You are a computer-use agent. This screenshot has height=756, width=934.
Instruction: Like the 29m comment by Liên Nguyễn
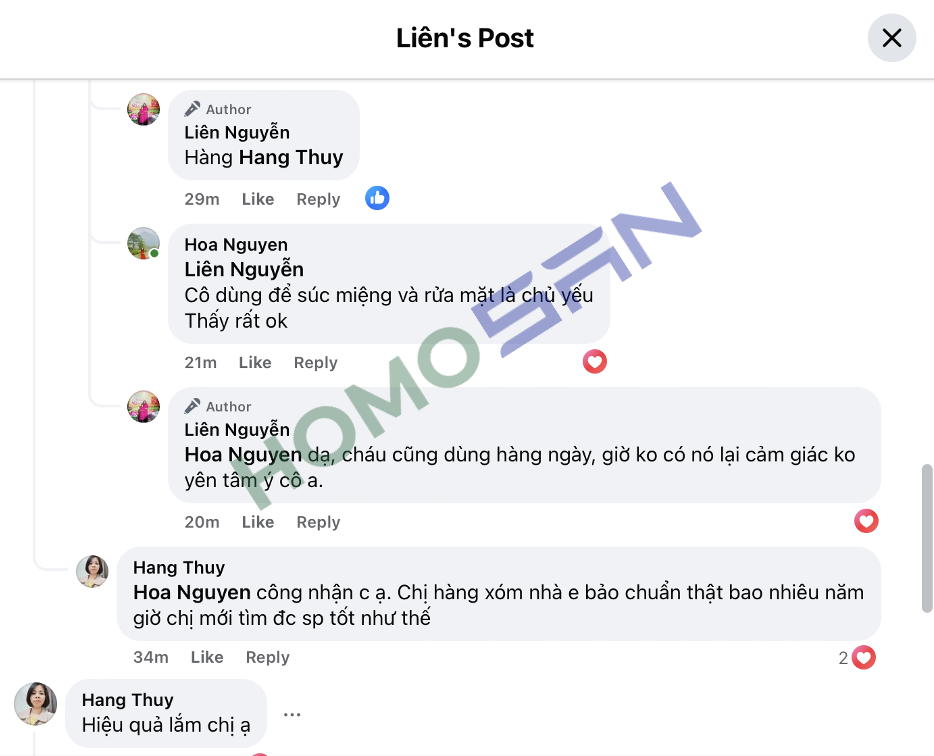258,199
